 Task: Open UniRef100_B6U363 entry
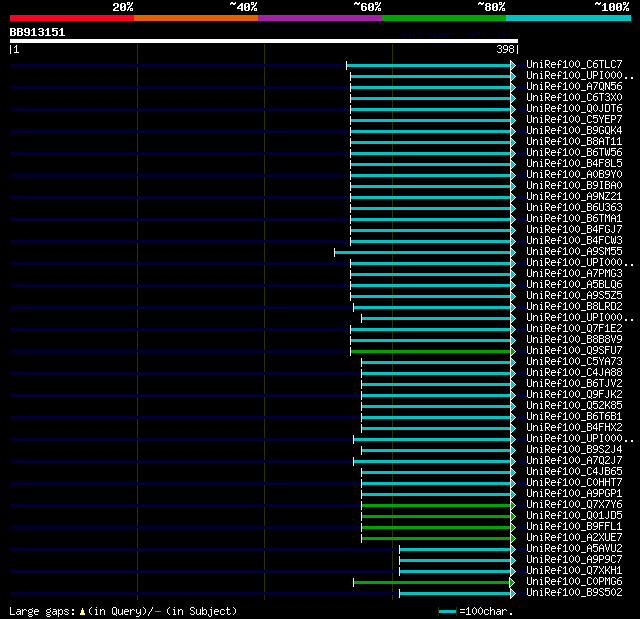click(x=574, y=208)
